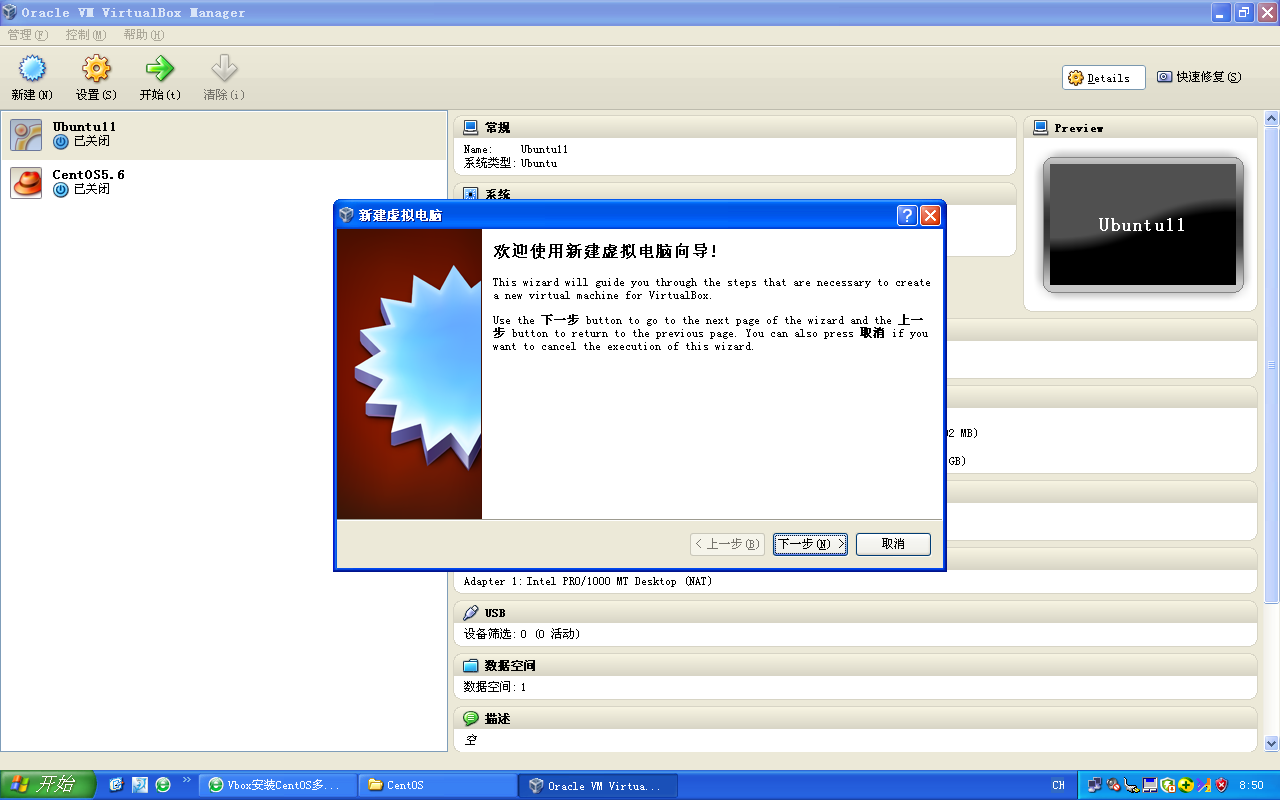1280x800 pixels.
Task: Click 下一步 (Next) in the wizard
Action: (811, 544)
